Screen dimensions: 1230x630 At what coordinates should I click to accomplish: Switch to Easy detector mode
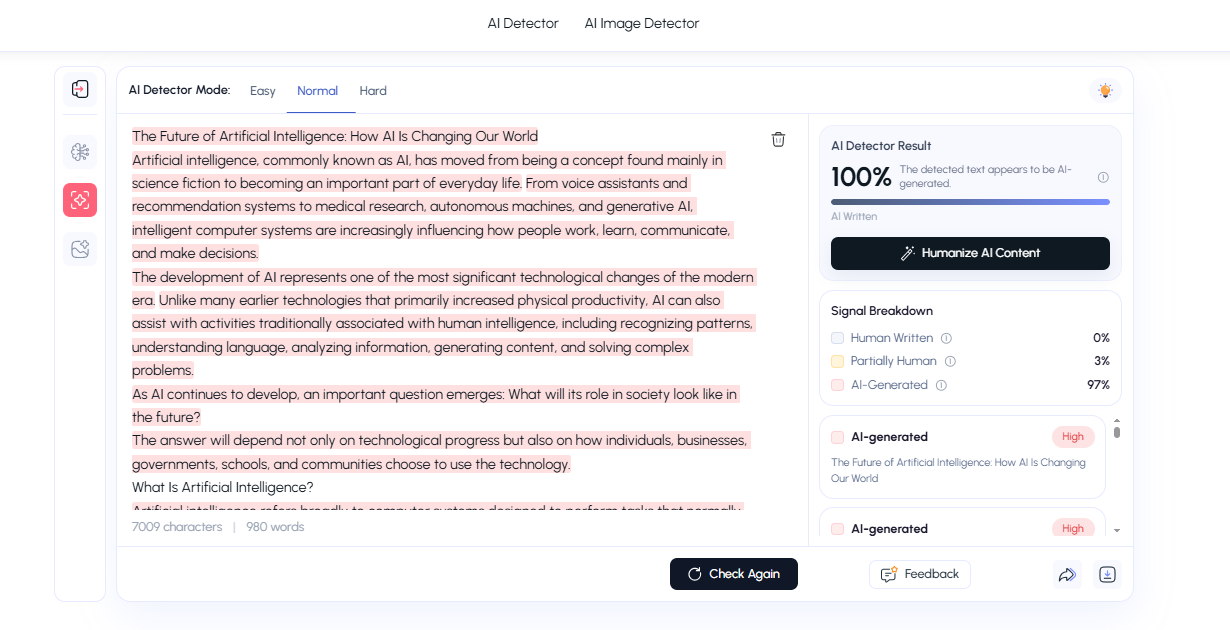[263, 91]
